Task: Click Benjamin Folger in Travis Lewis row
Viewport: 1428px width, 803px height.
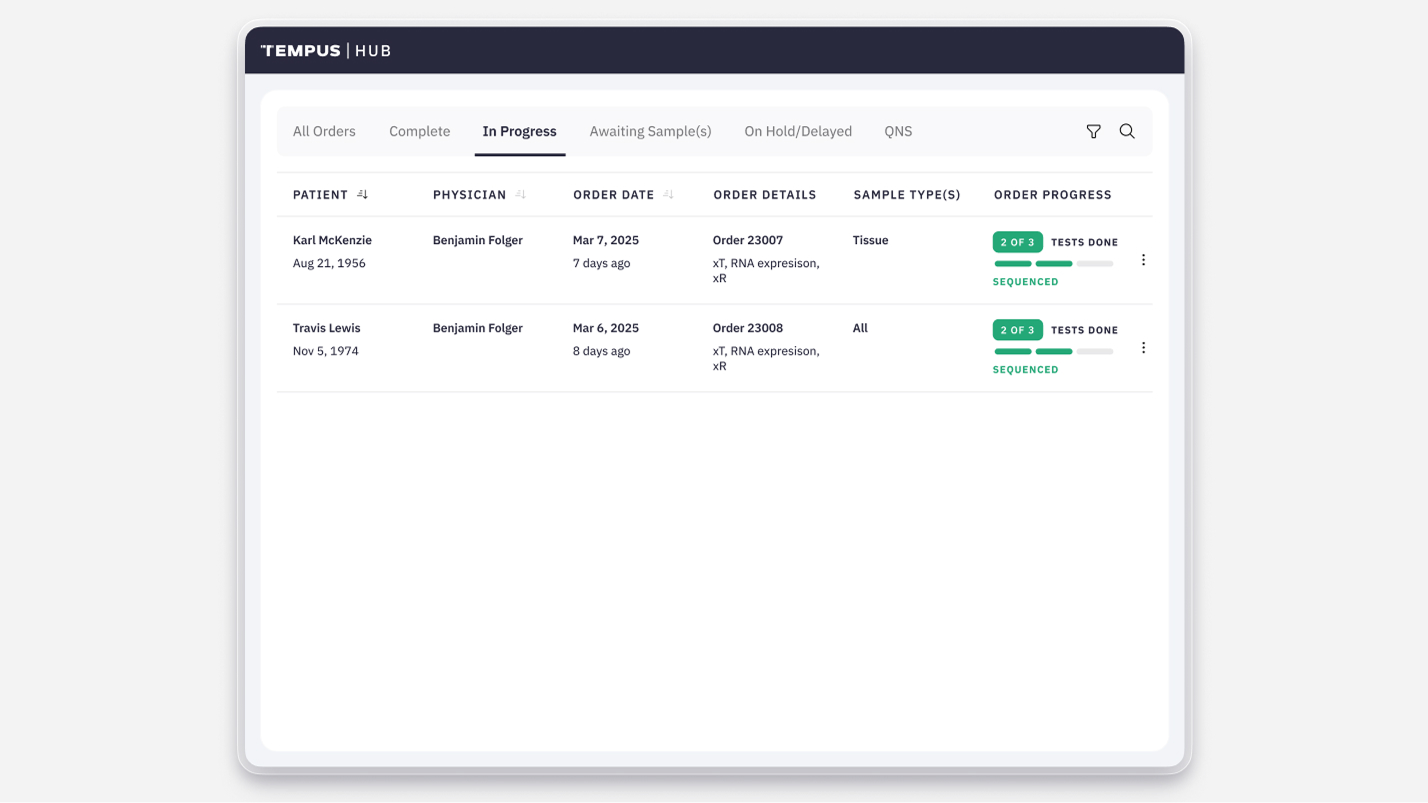Action: click(478, 328)
